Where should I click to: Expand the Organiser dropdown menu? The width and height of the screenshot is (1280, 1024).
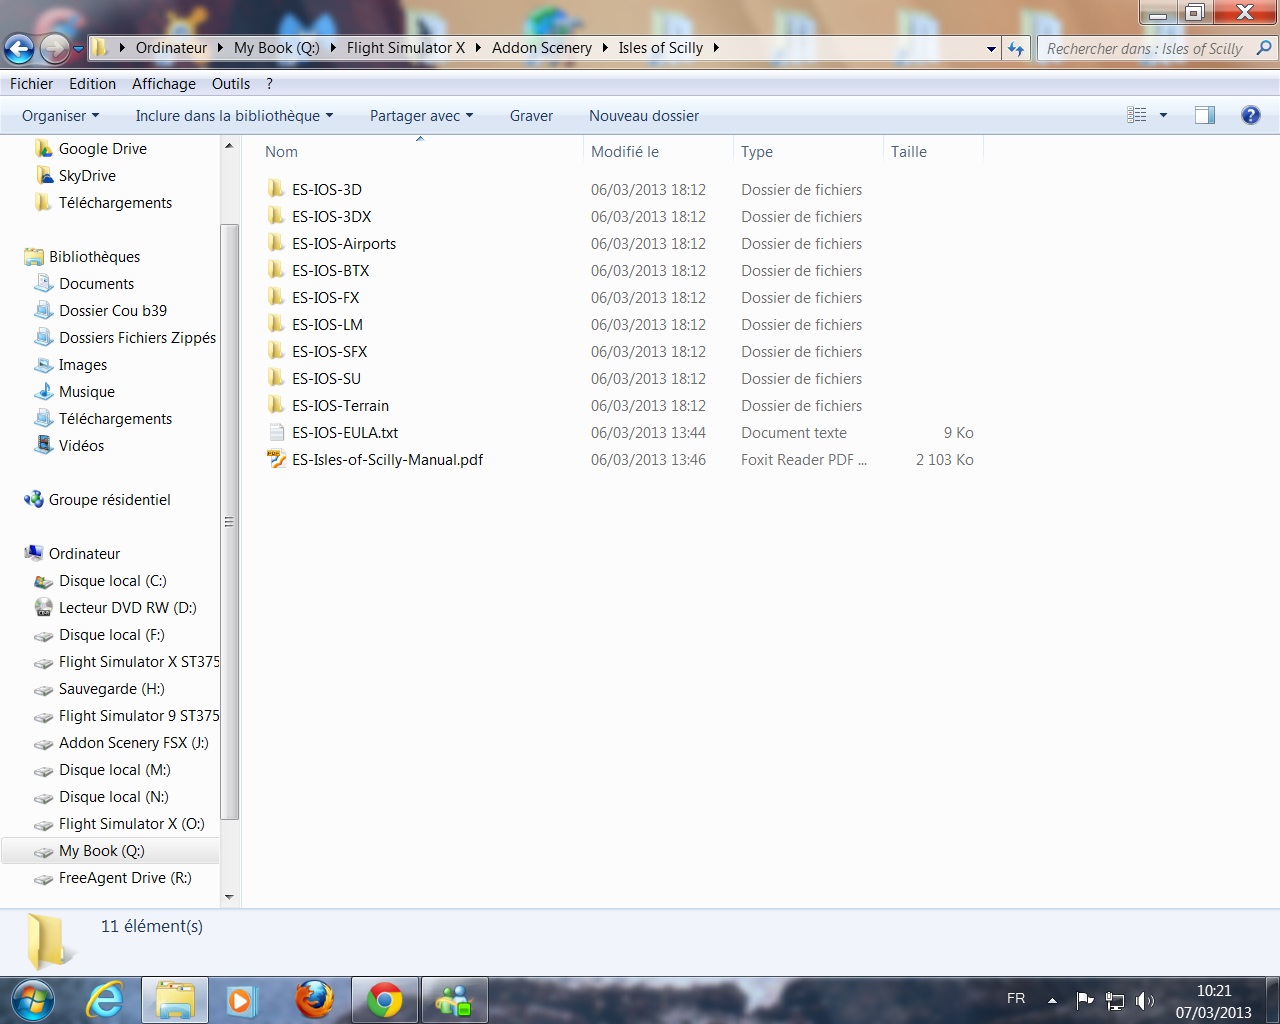60,116
